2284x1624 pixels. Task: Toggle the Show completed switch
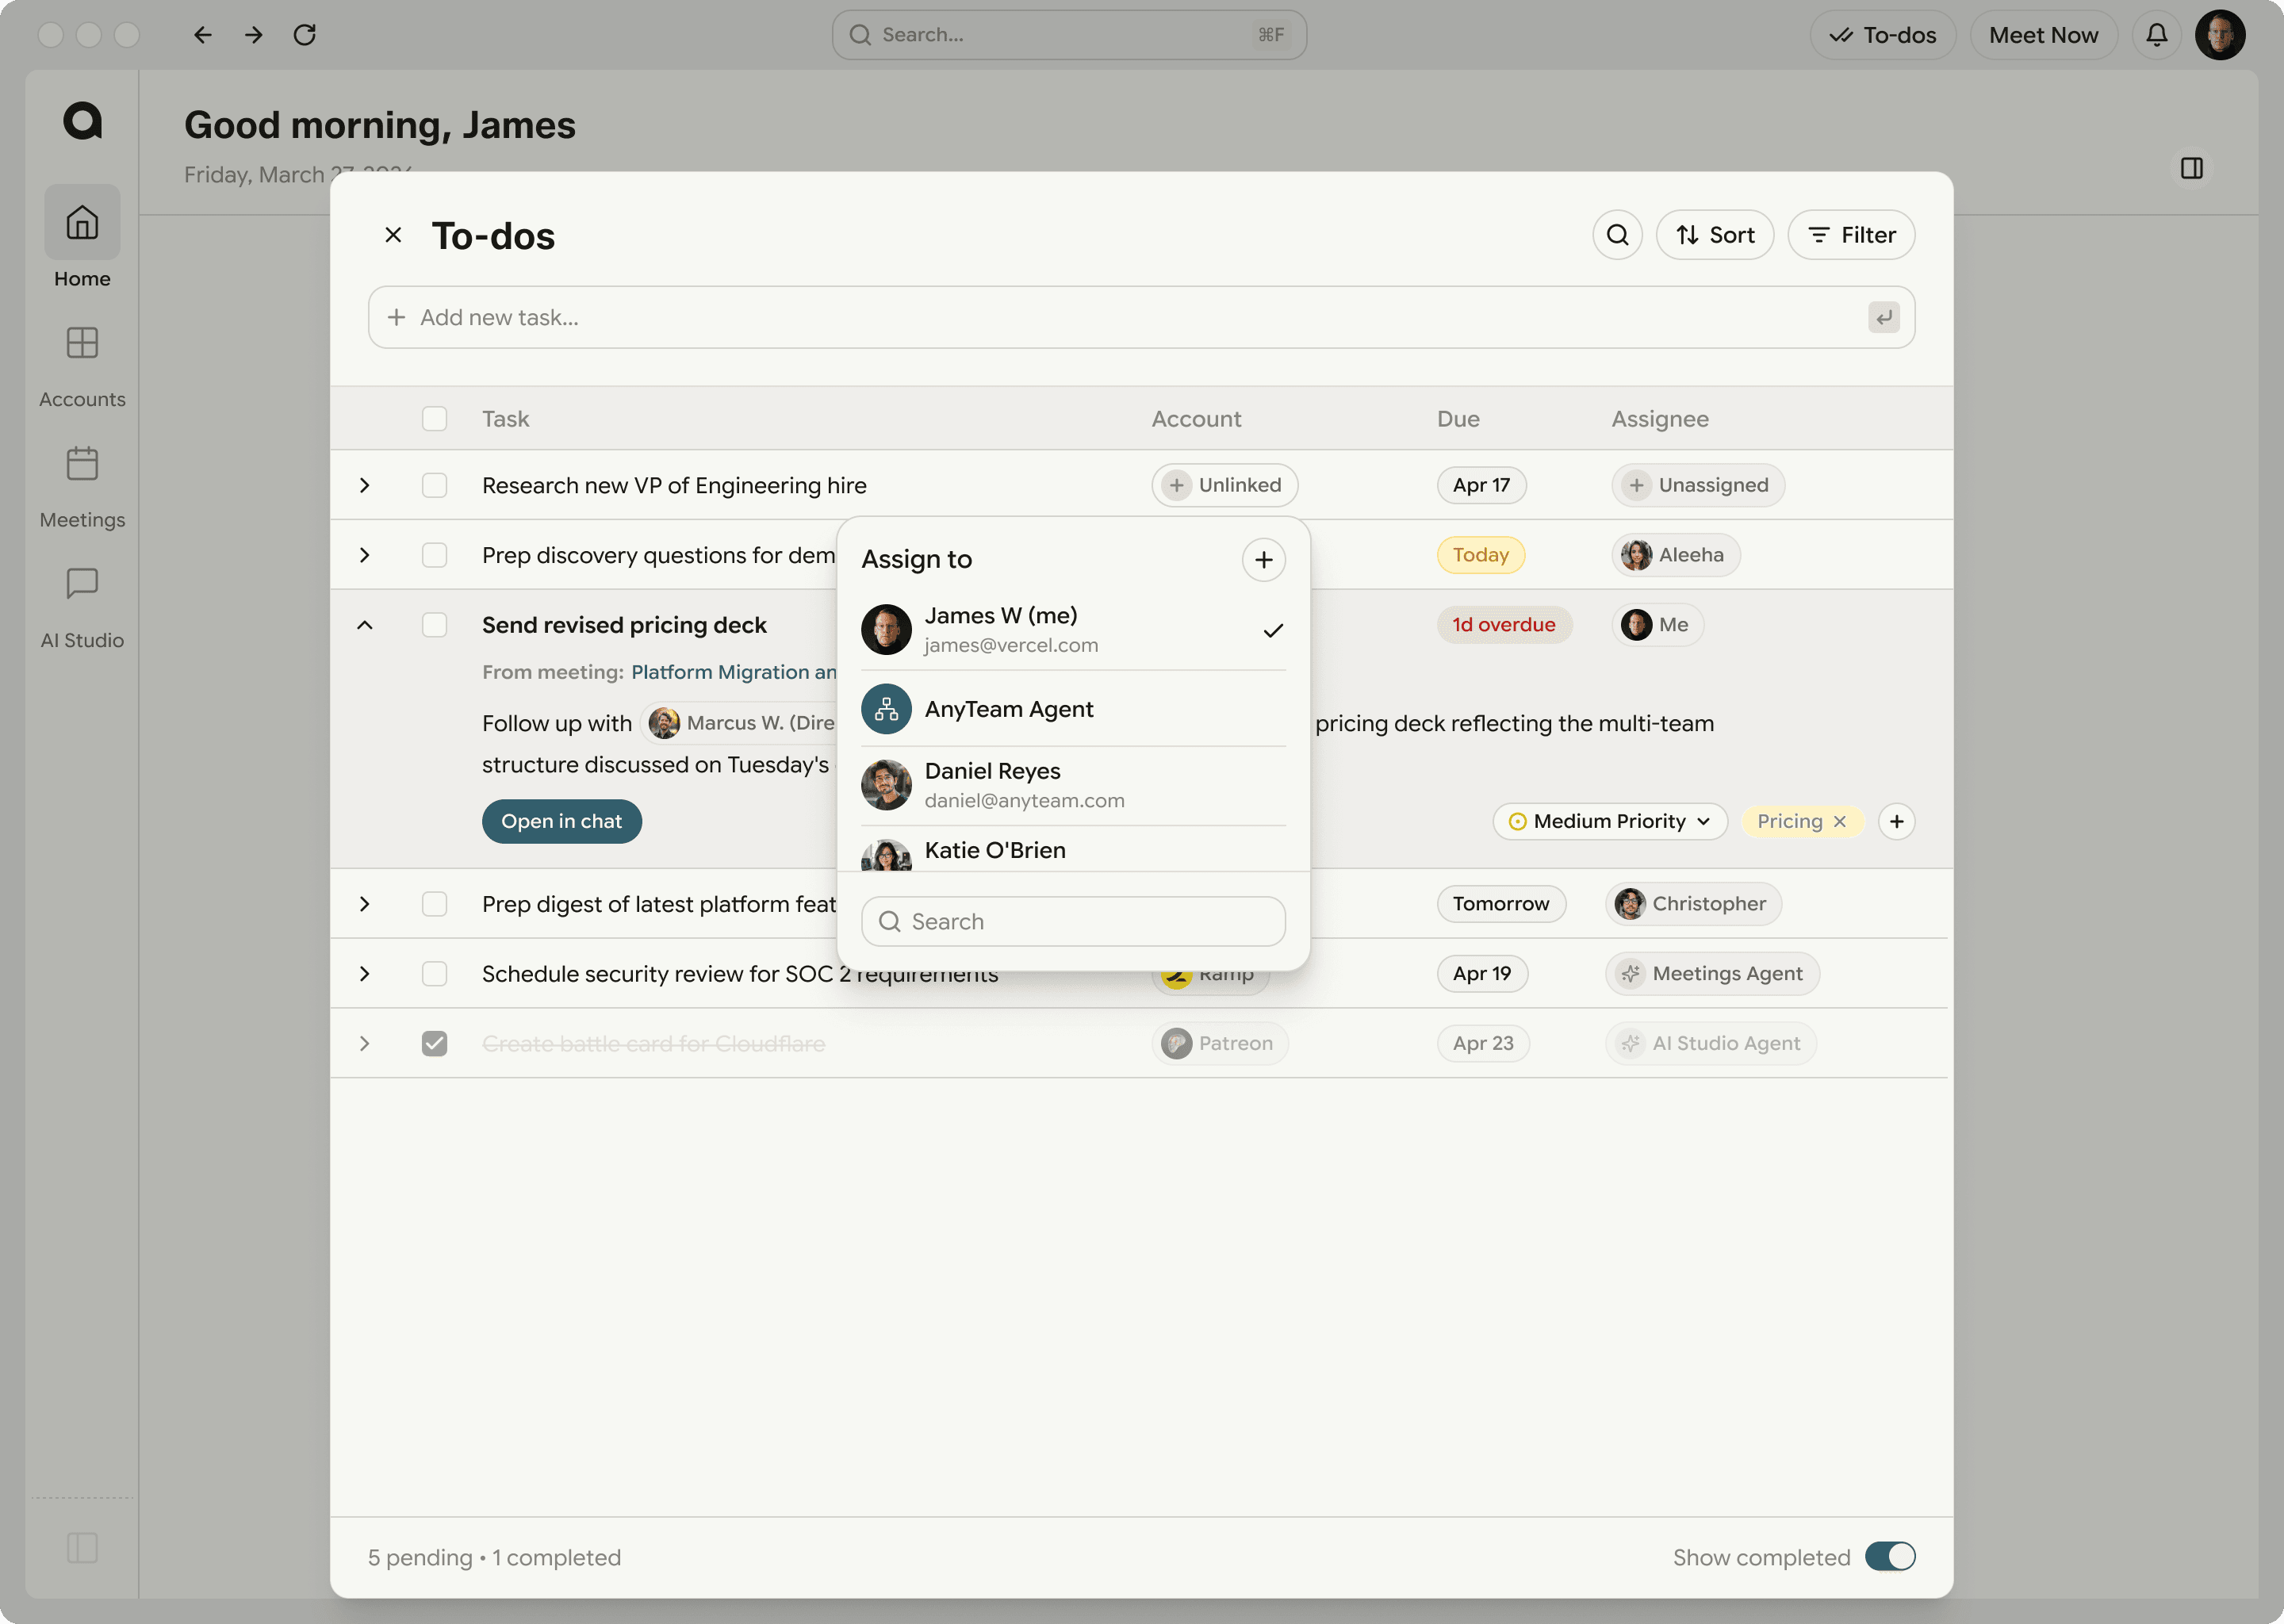1890,1556
